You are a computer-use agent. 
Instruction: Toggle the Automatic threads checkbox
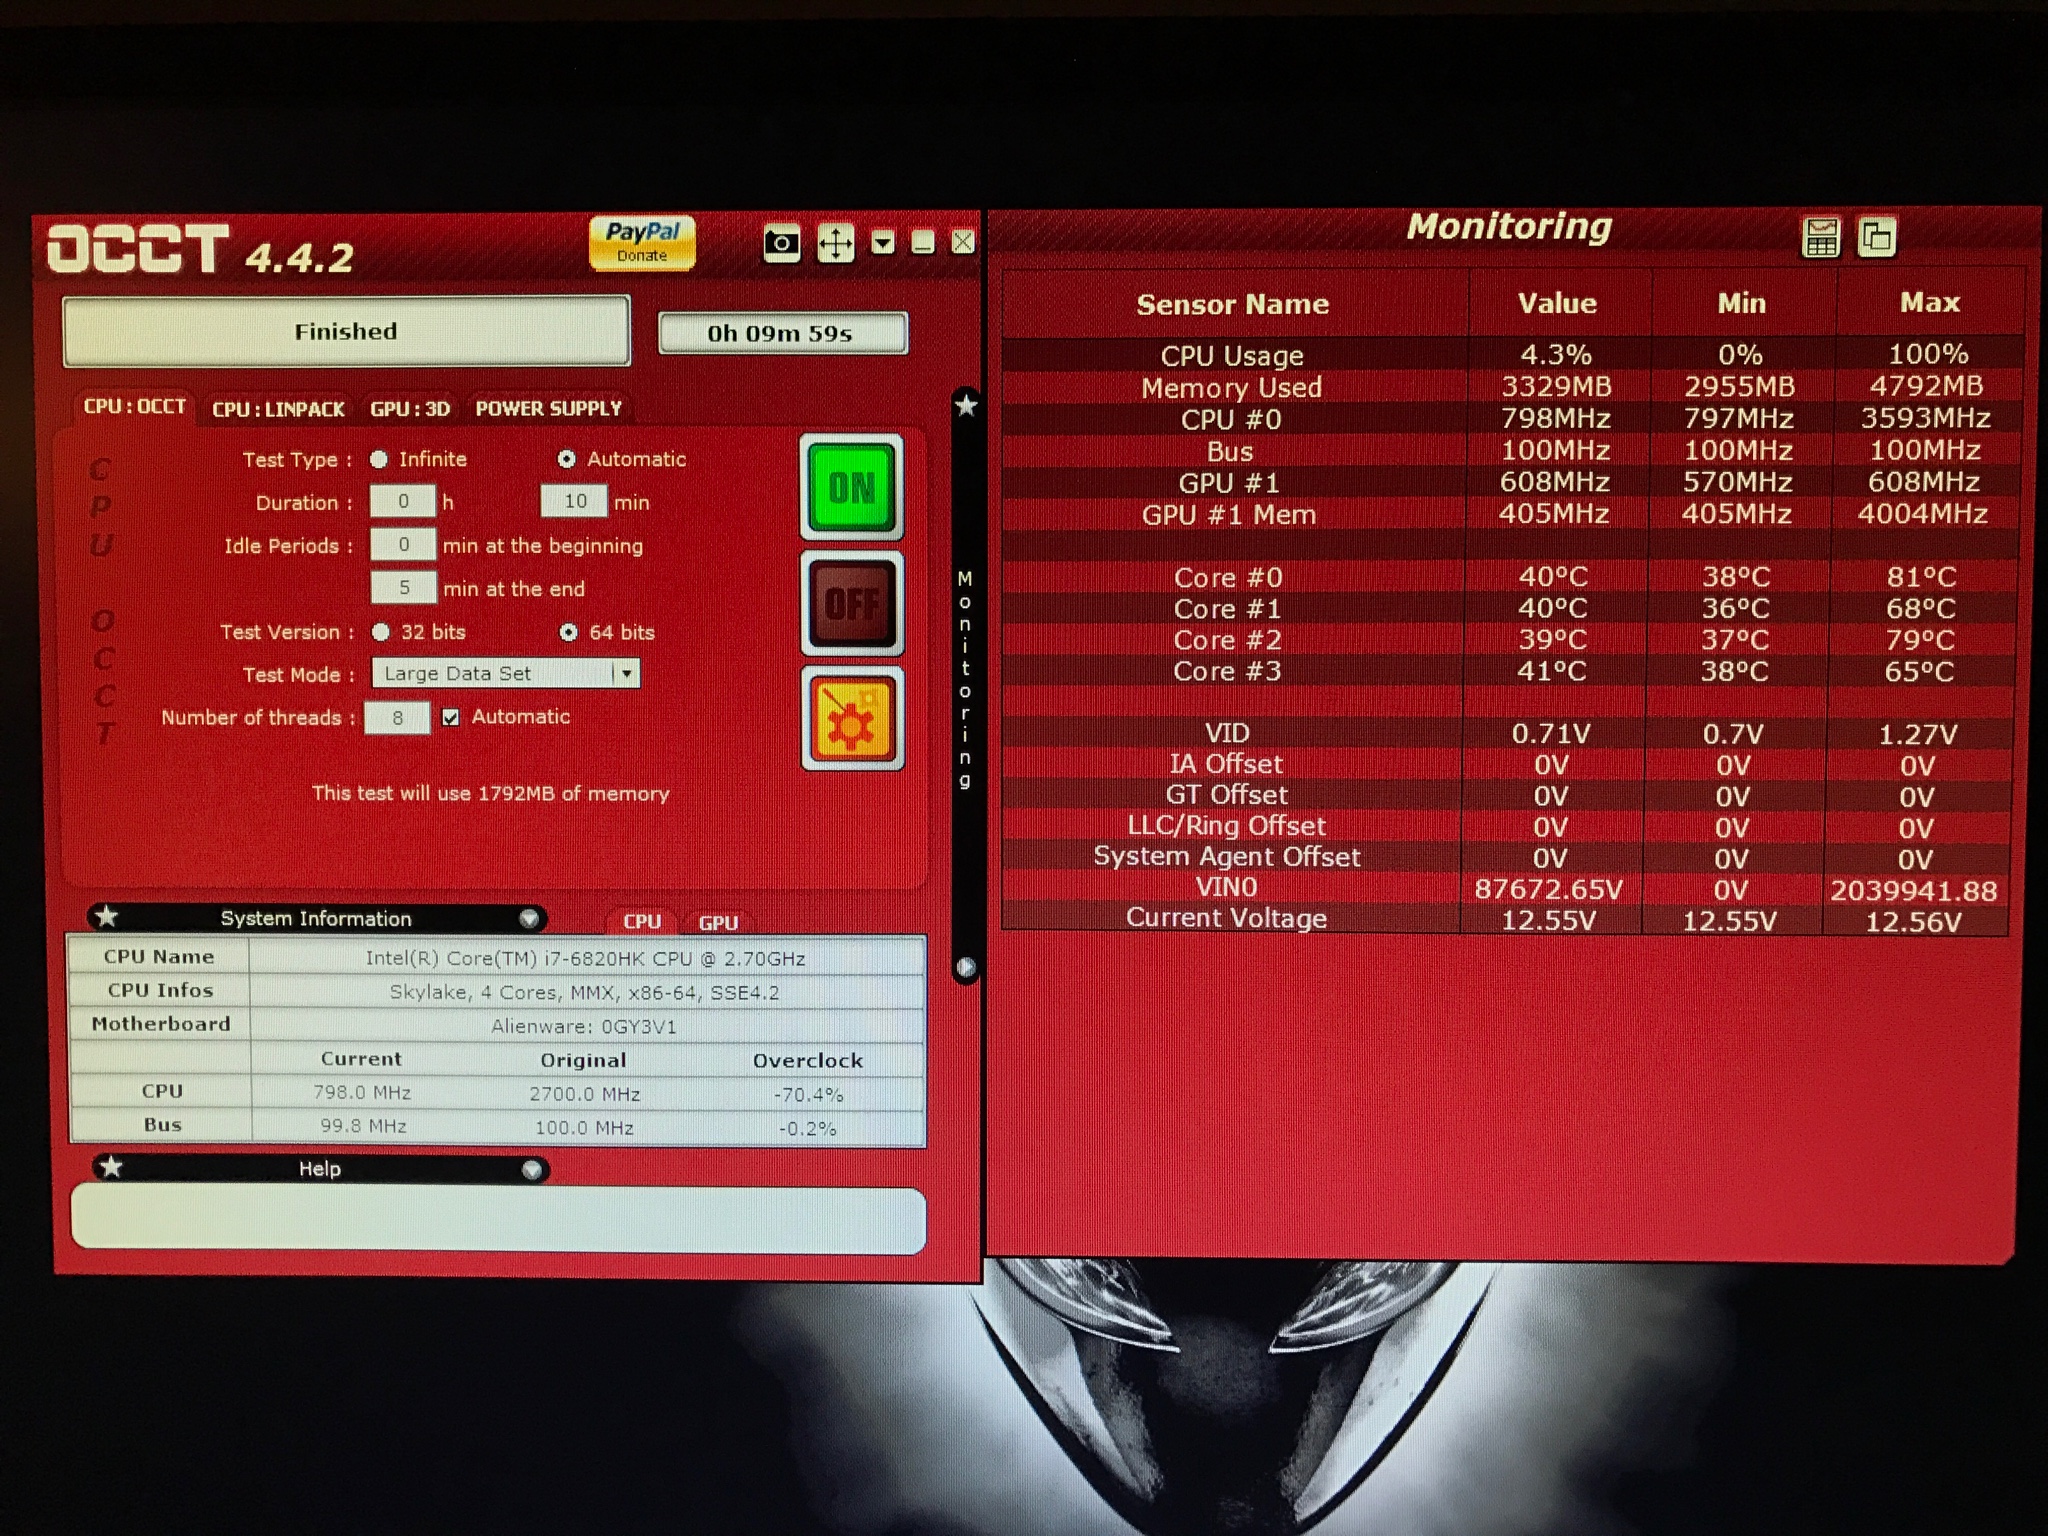click(451, 717)
